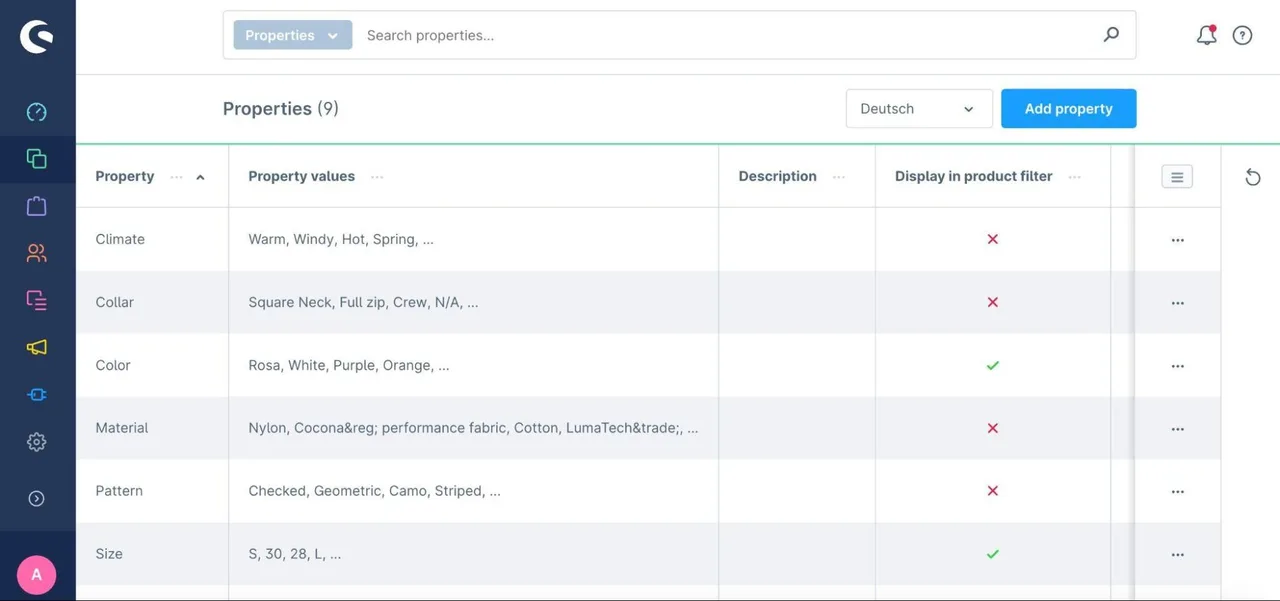Open the Properties search type dropdown
The image size is (1280, 601).
293,35
